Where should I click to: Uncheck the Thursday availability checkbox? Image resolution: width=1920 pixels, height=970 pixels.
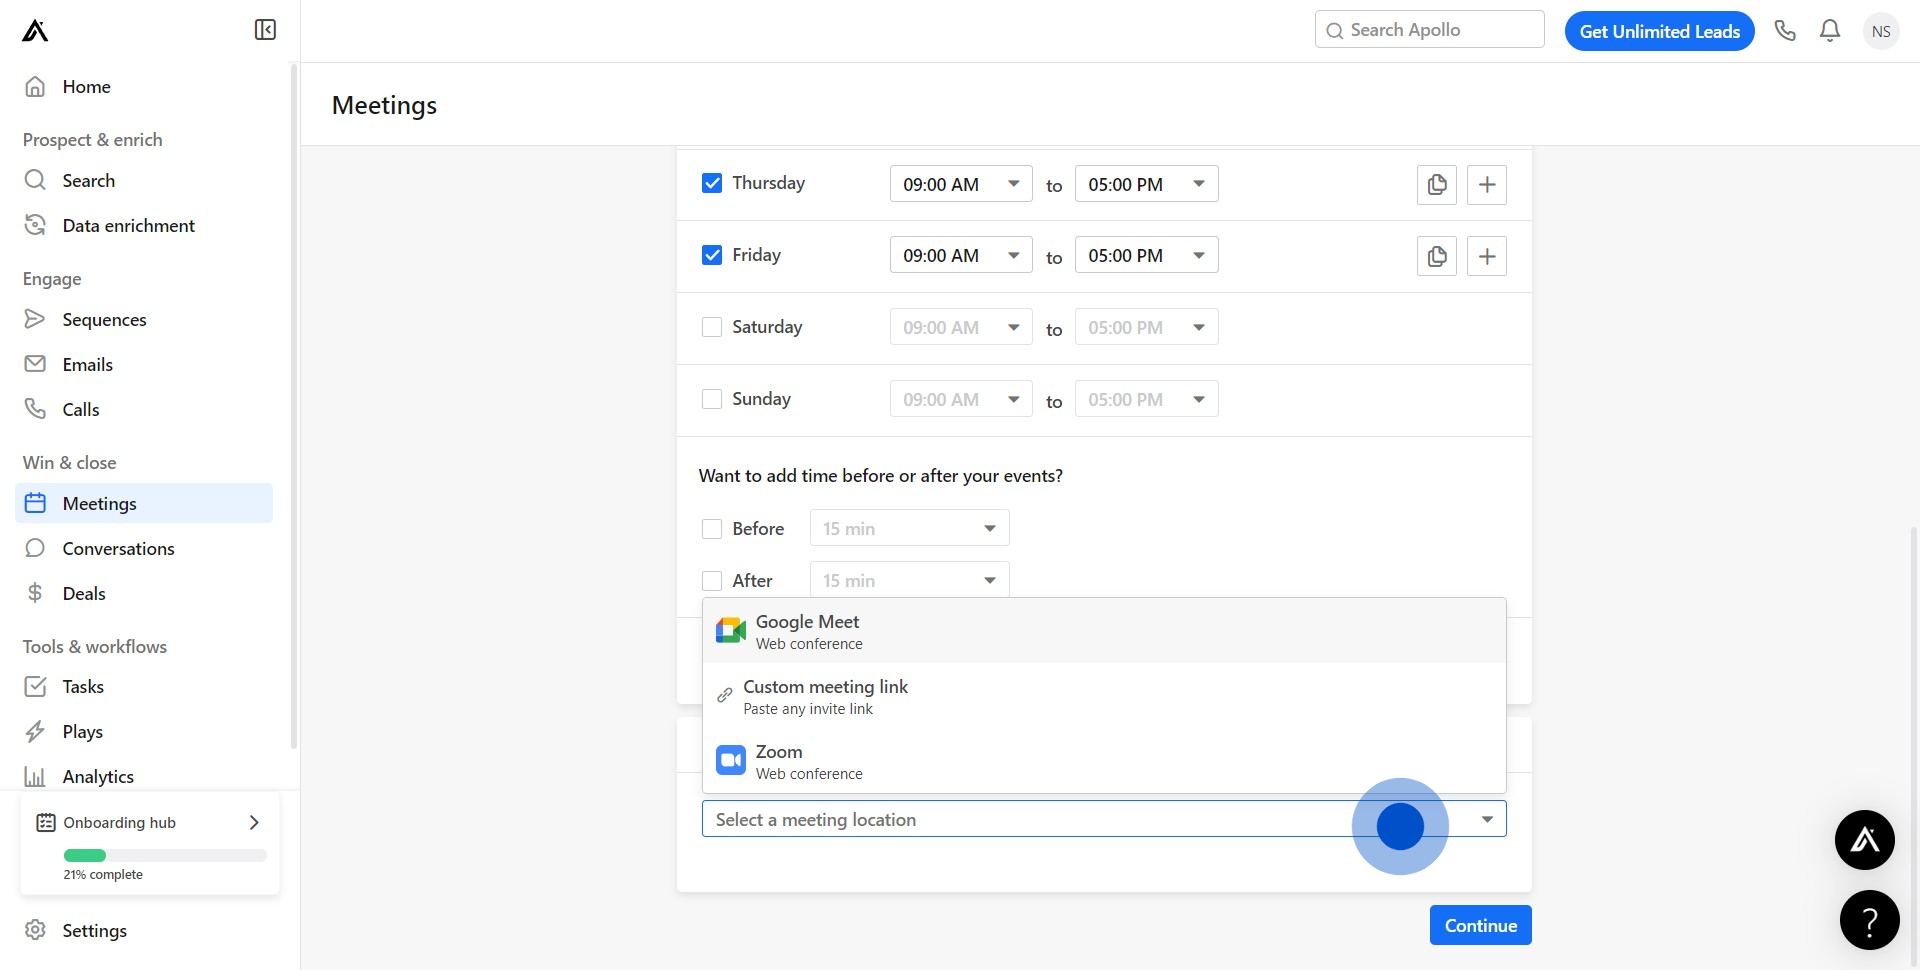pos(712,183)
